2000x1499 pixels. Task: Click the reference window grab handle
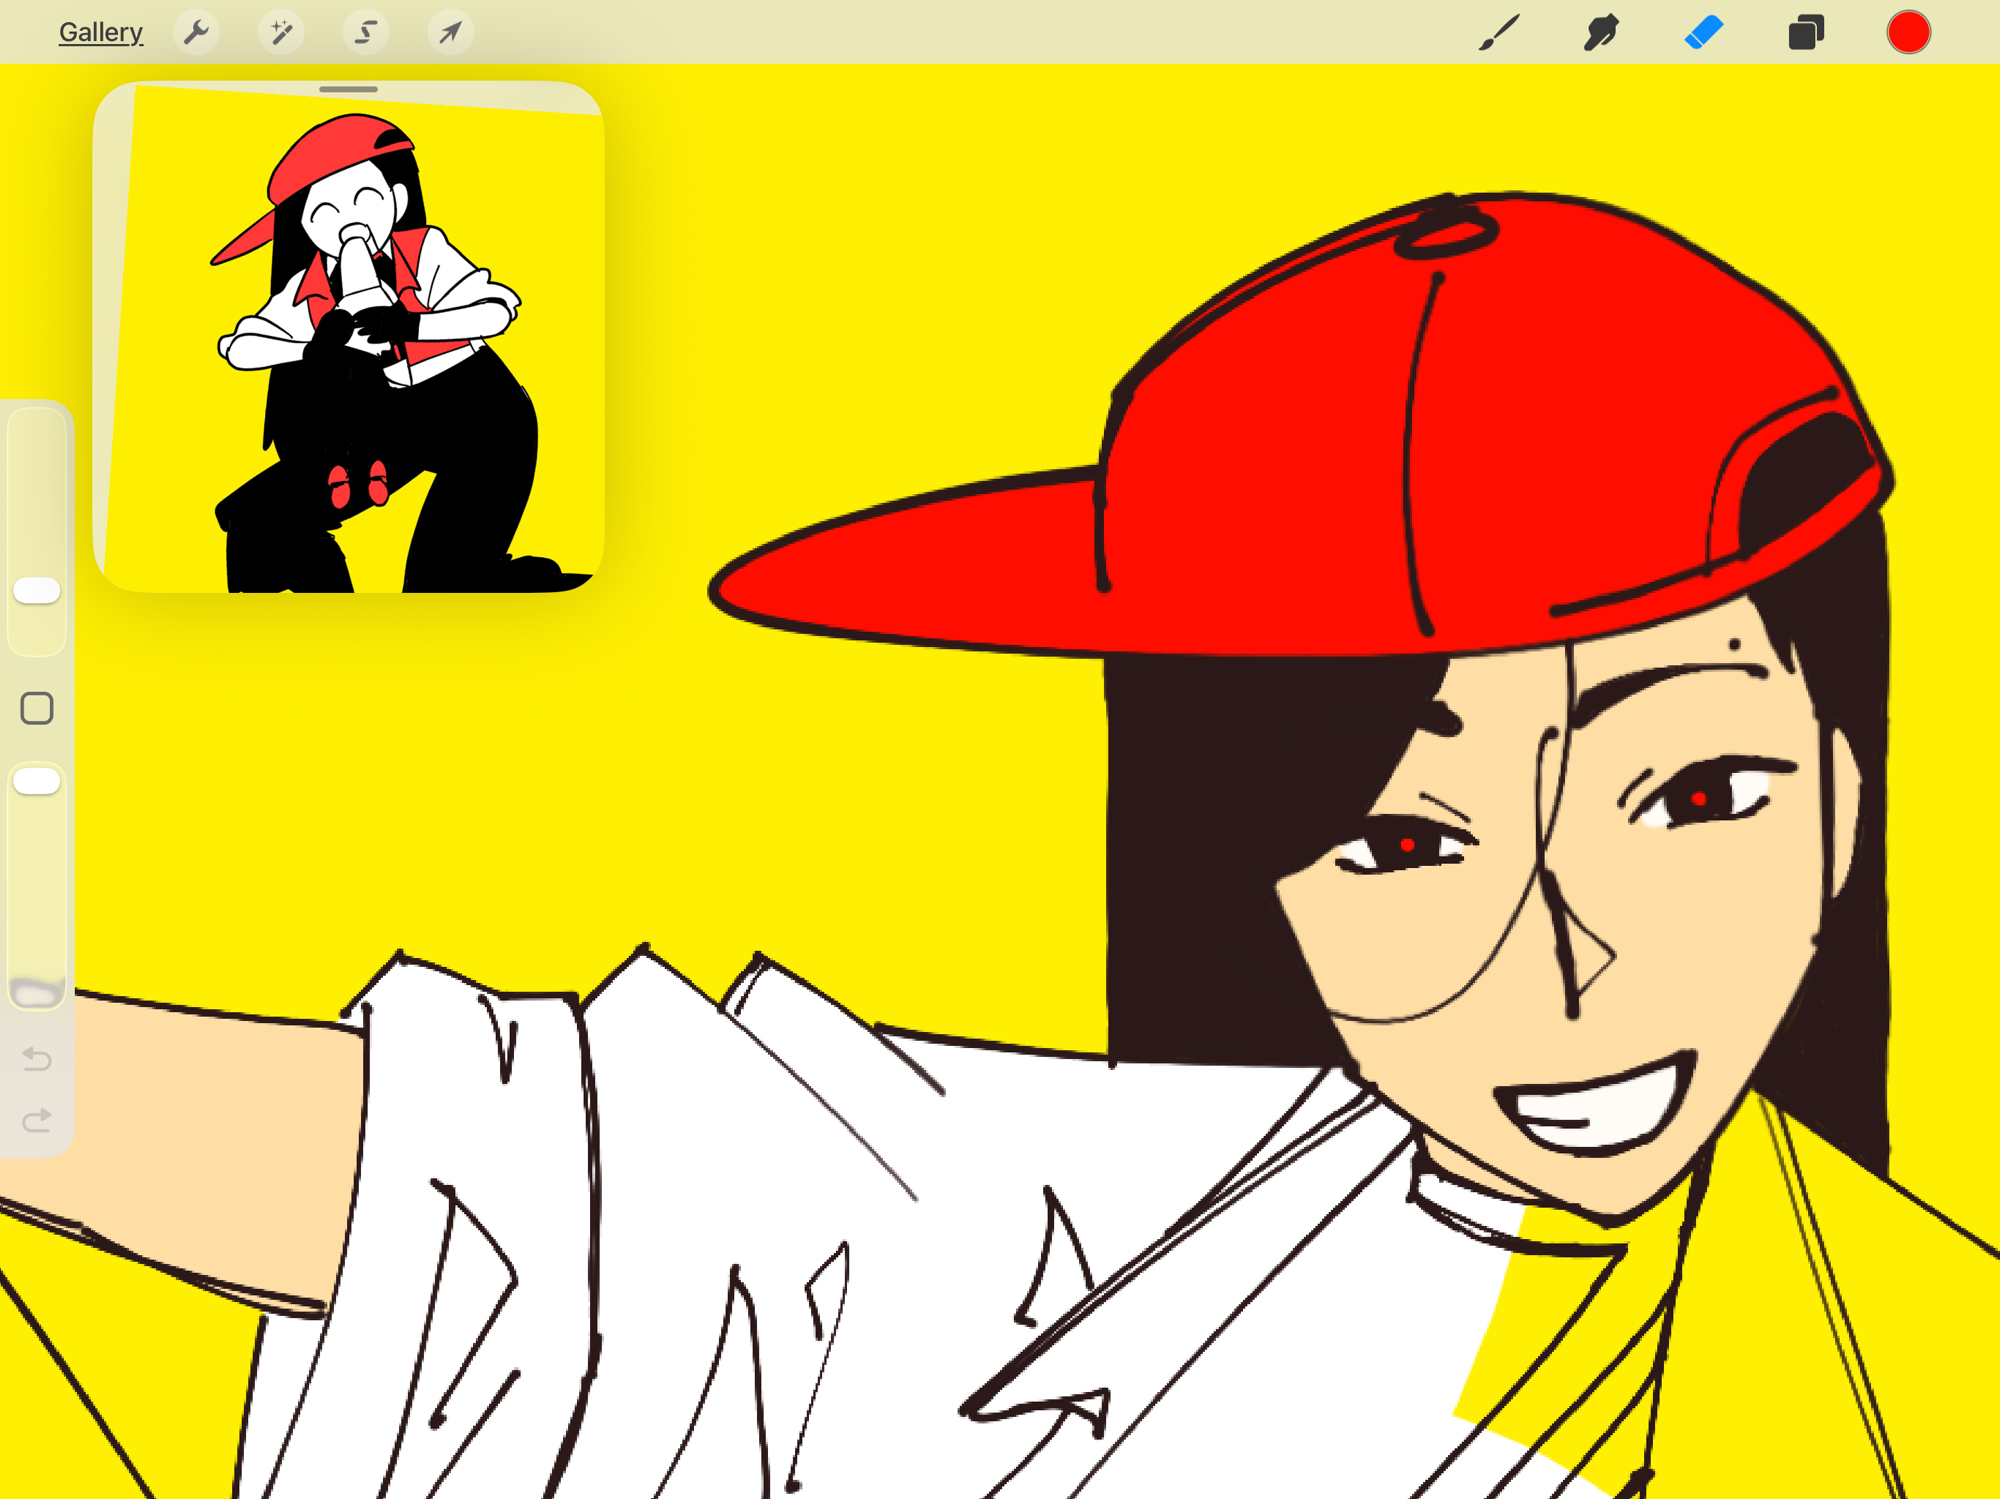(x=348, y=90)
